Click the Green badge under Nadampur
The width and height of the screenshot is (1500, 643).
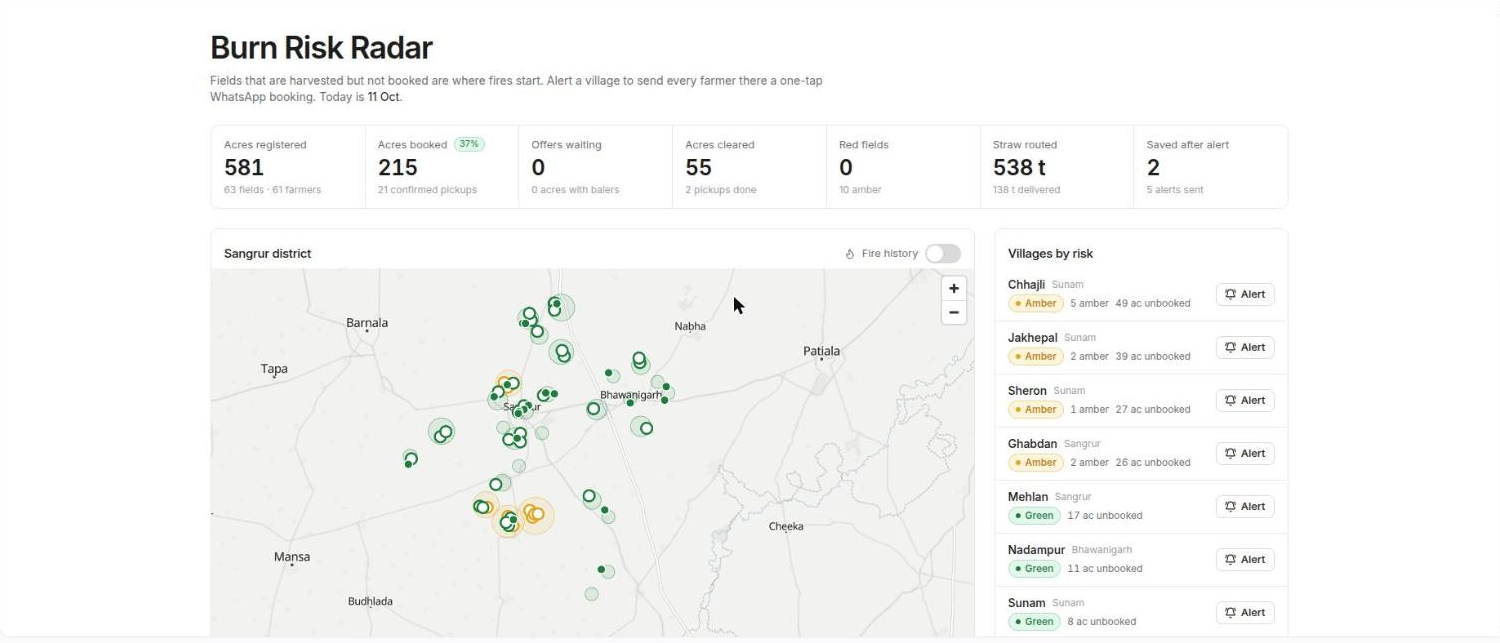1034,568
